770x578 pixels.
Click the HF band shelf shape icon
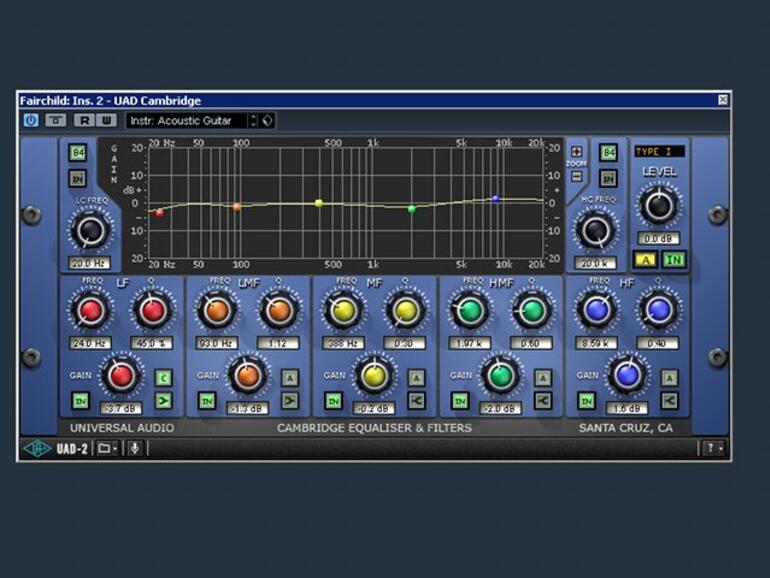click(x=670, y=400)
